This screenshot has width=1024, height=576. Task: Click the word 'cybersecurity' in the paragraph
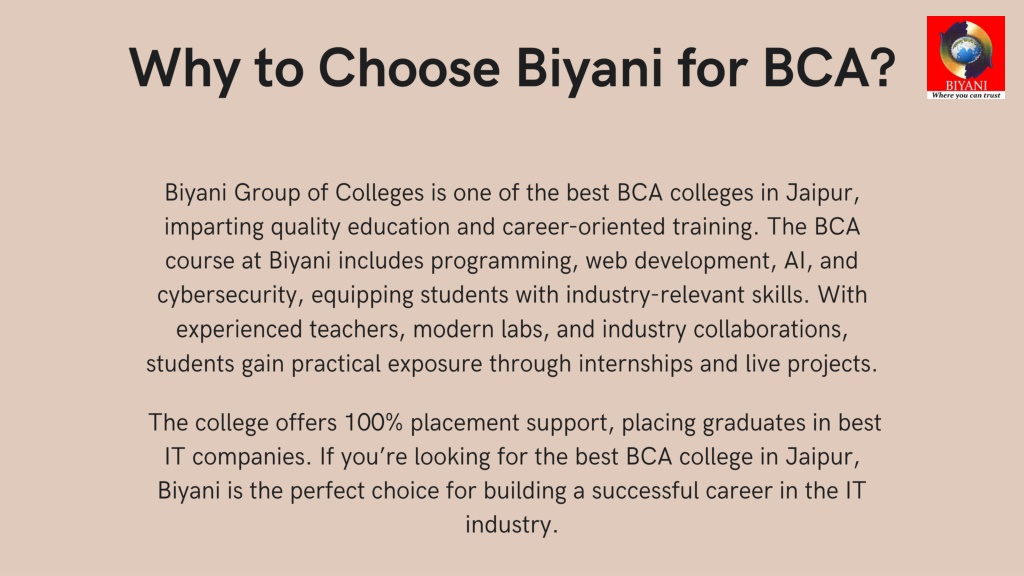[x=228, y=295]
